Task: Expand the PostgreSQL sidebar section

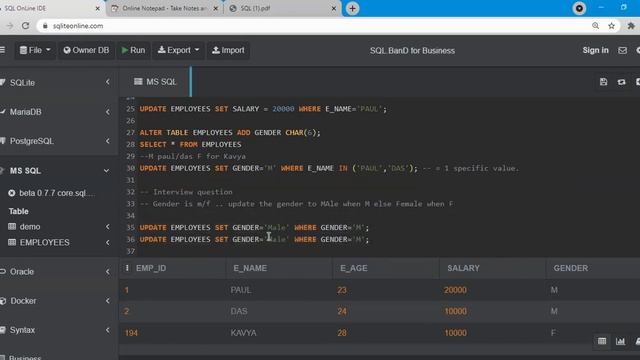Action: [107, 141]
